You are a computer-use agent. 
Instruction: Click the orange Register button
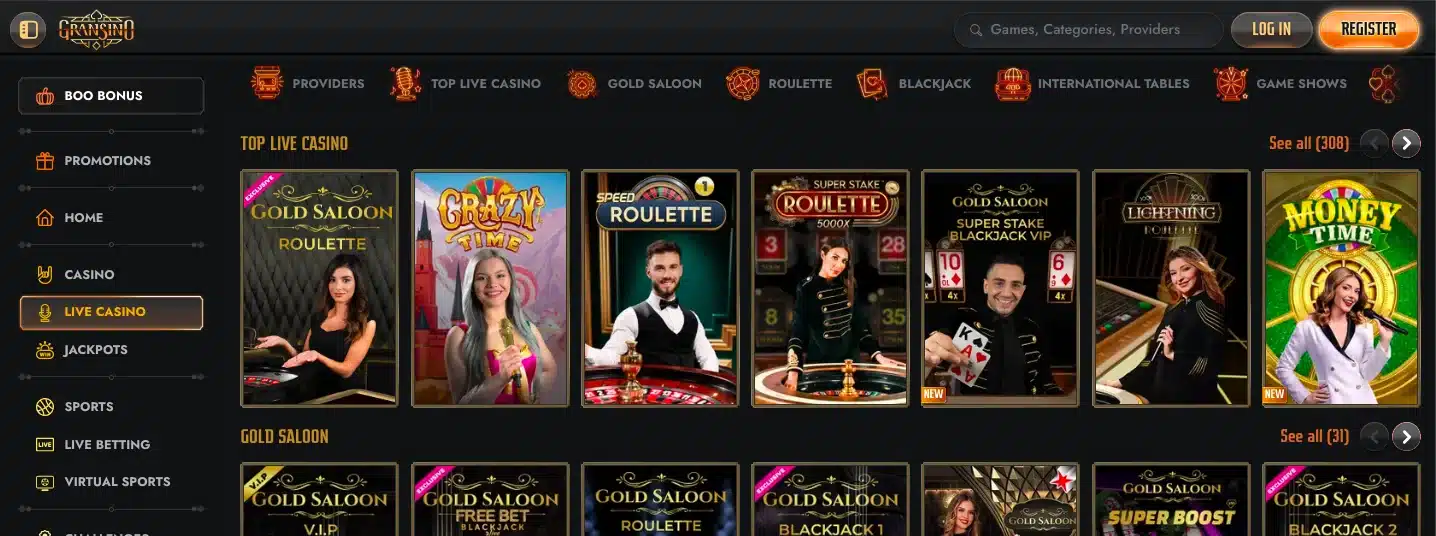coord(1368,29)
